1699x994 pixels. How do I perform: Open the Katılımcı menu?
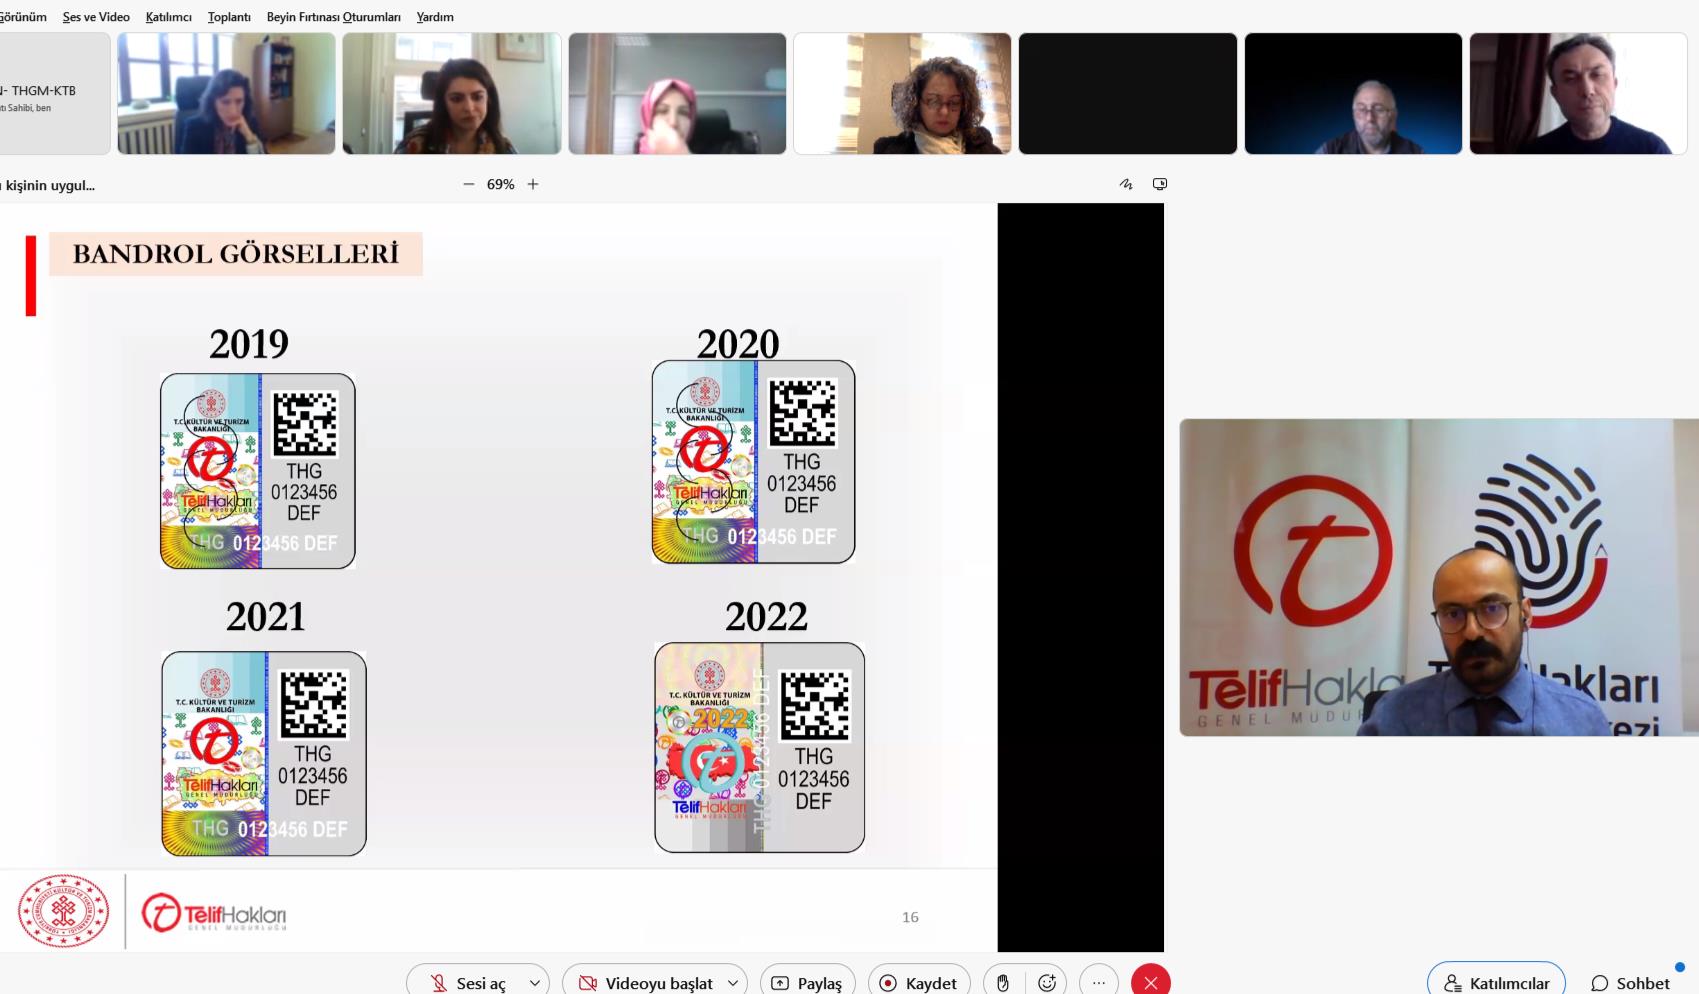[168, 17]
